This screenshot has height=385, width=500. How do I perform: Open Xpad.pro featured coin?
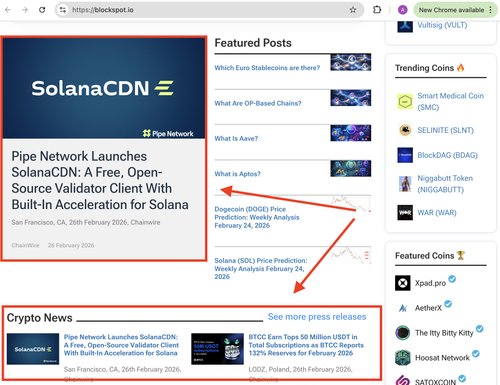click(x=430, y=283)
